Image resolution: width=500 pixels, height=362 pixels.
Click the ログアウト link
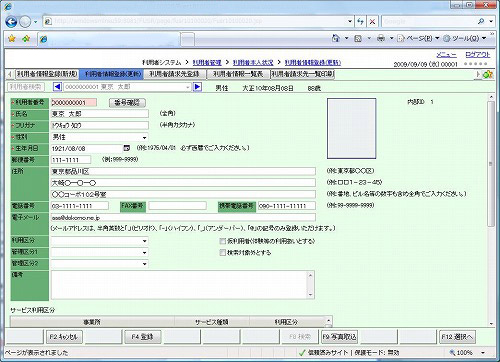[478, 55]
